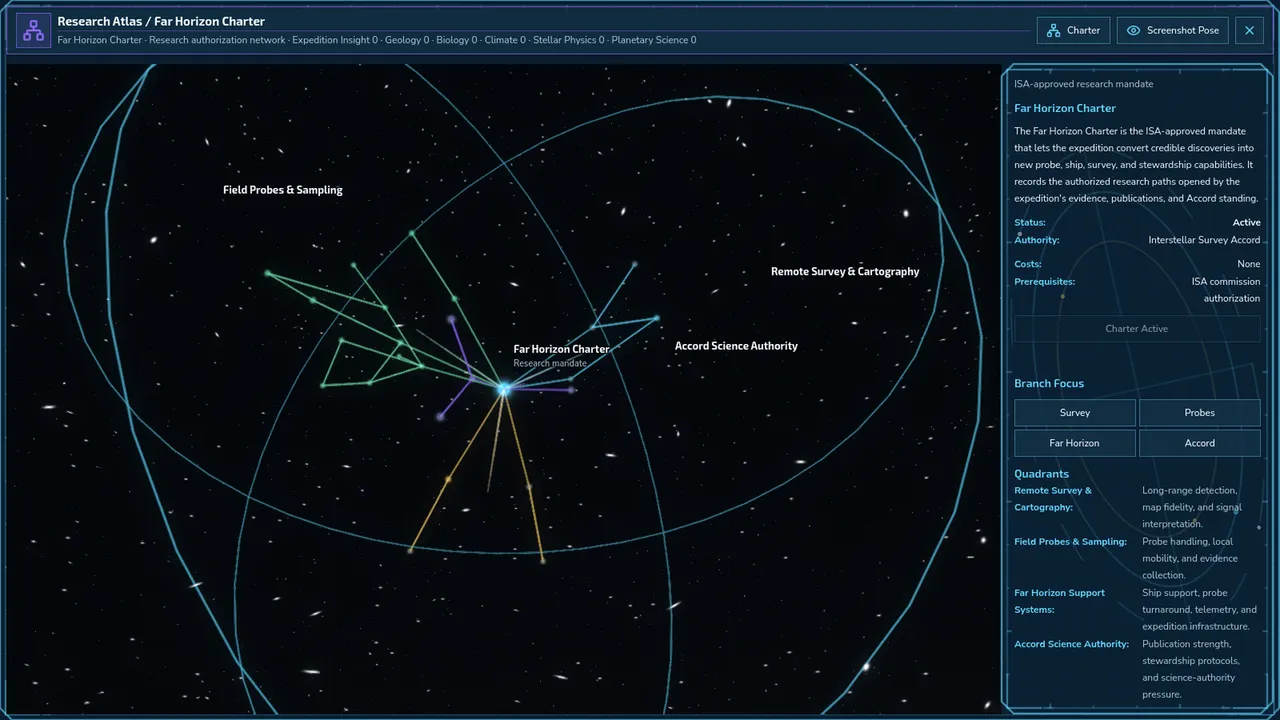Click the Charter Active button

tap(1137, 329)
